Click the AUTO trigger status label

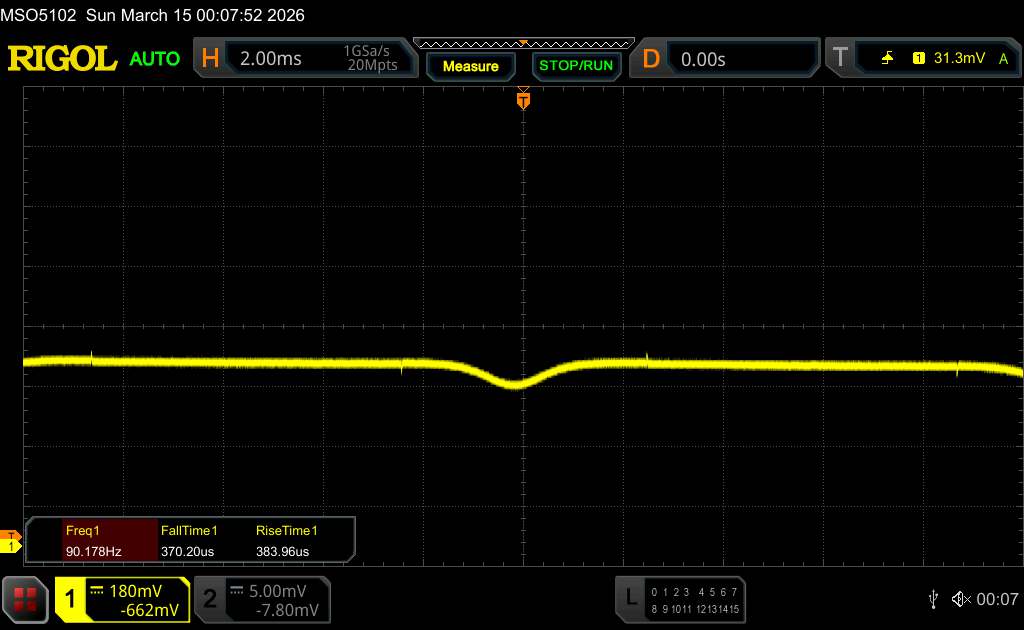tap(155, 59)
